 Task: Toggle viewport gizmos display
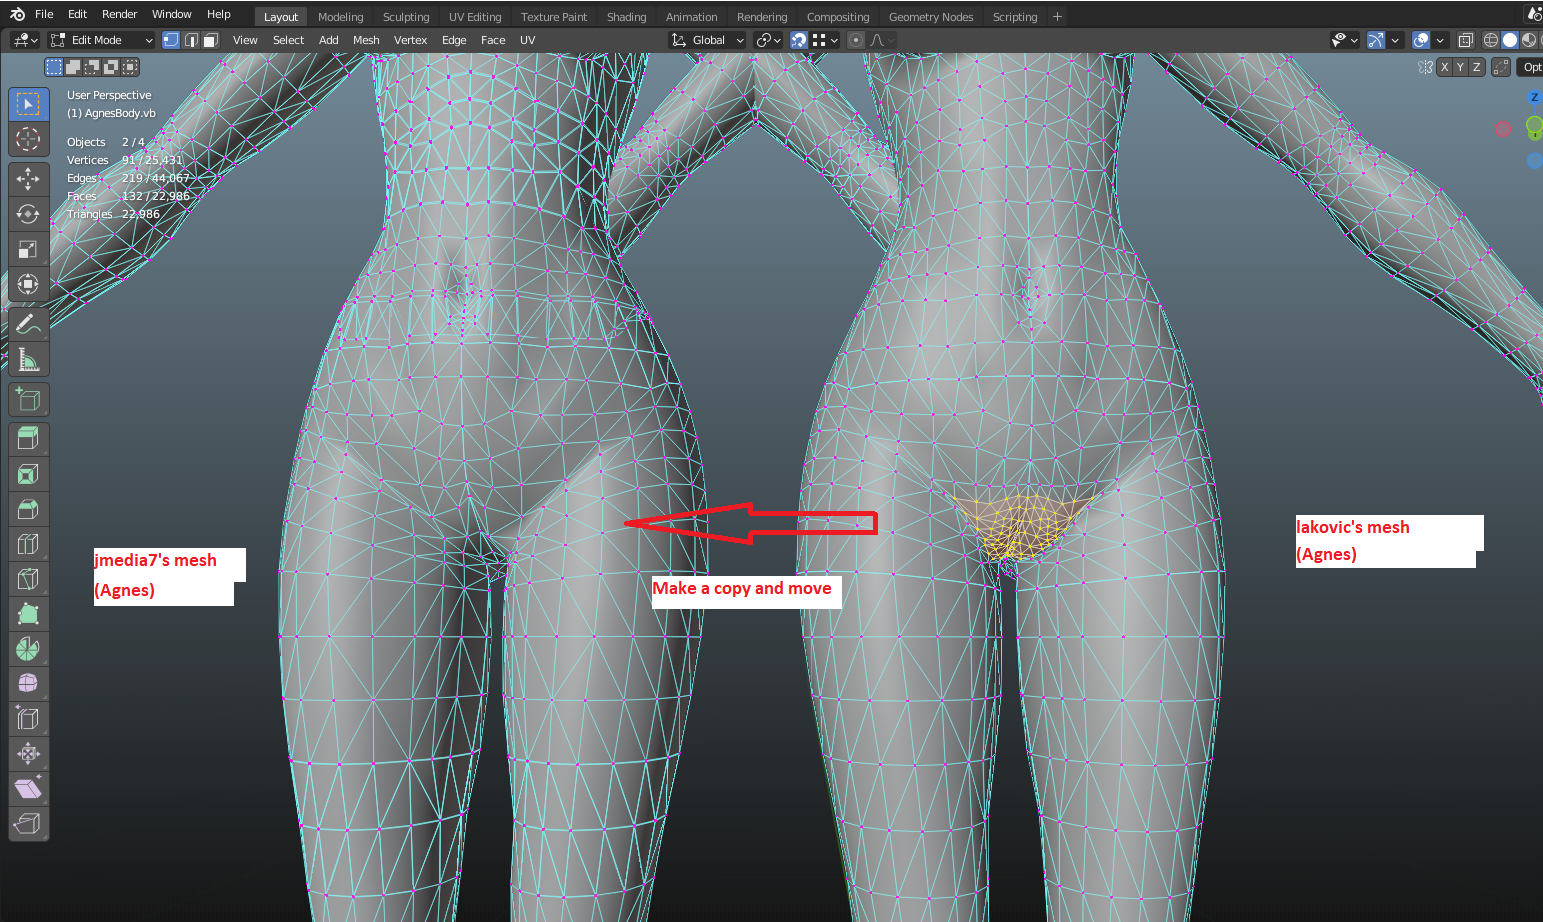[1376, 40]
